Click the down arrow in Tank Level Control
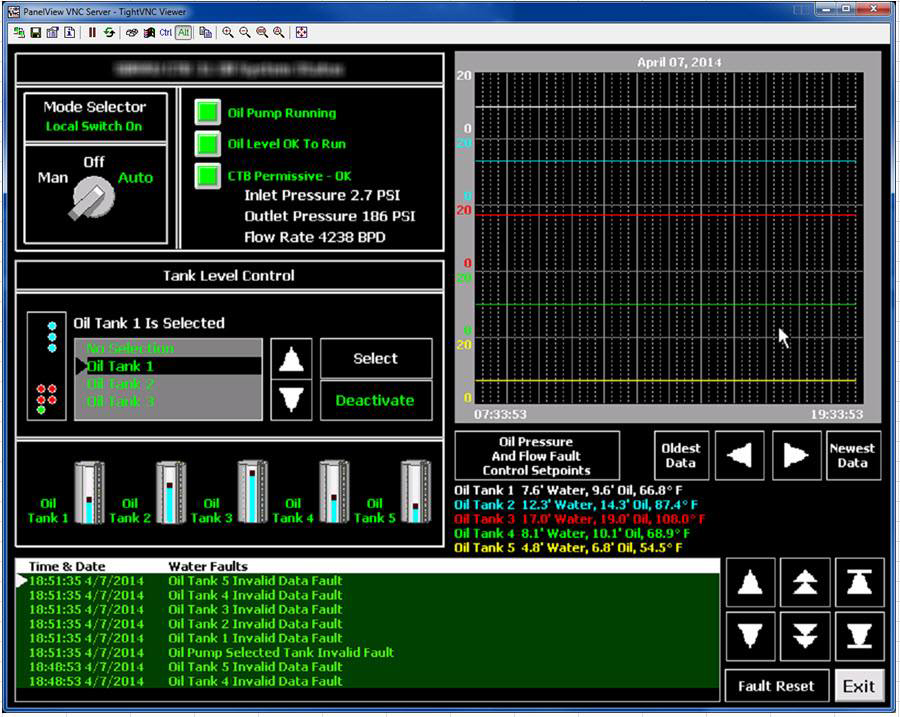This screenshot has width=900, height=717. [x=290, y=398]
